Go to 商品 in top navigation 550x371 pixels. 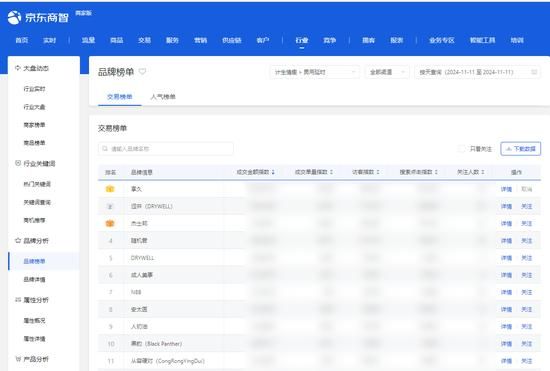pyautogui.click(x=116, y=40)
